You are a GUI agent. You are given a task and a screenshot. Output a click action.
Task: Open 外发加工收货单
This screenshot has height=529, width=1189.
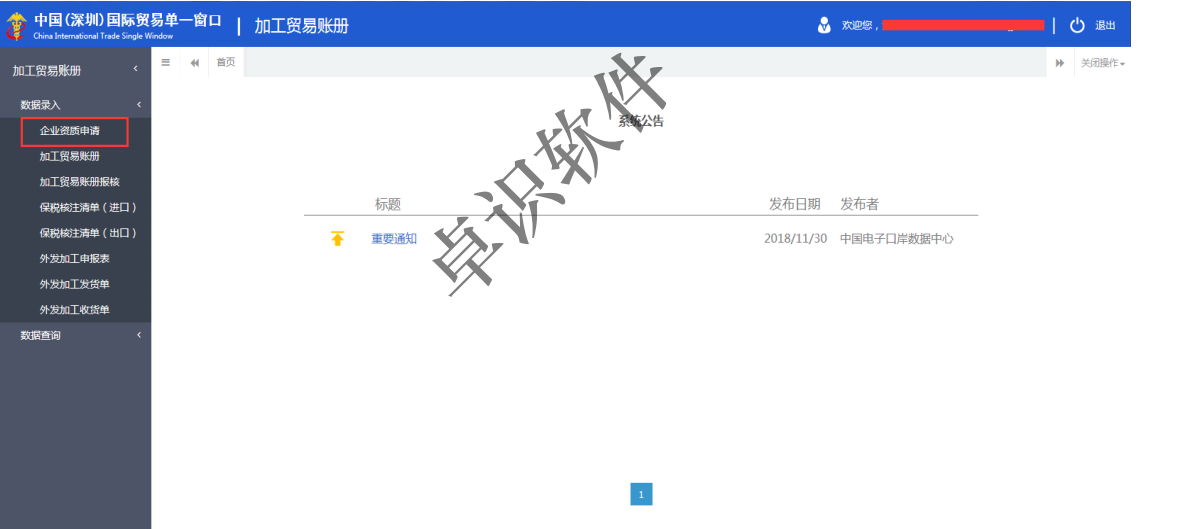point(75,310)
